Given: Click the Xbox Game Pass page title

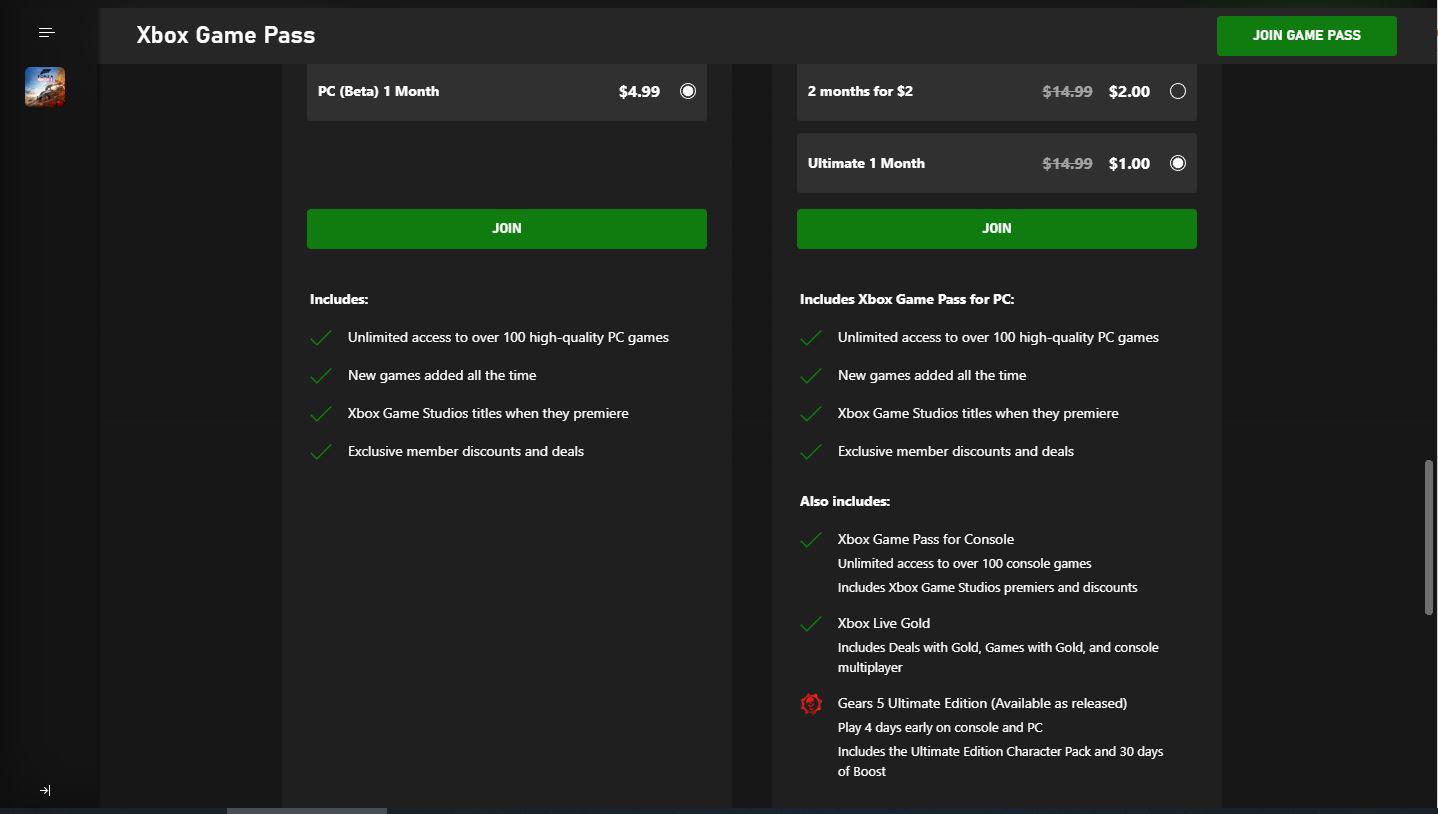Looking at the screenshot, I should click(x=226, y=35).
